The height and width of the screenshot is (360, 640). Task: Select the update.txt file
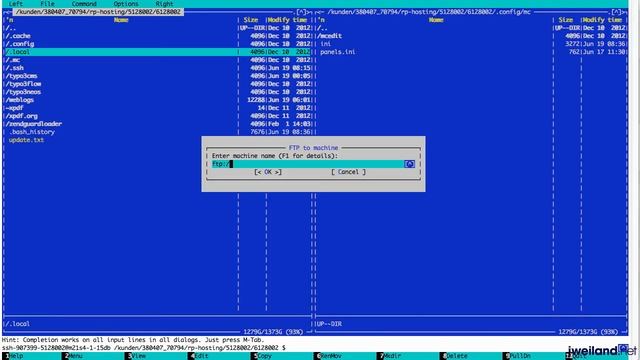tap(26, 140)
